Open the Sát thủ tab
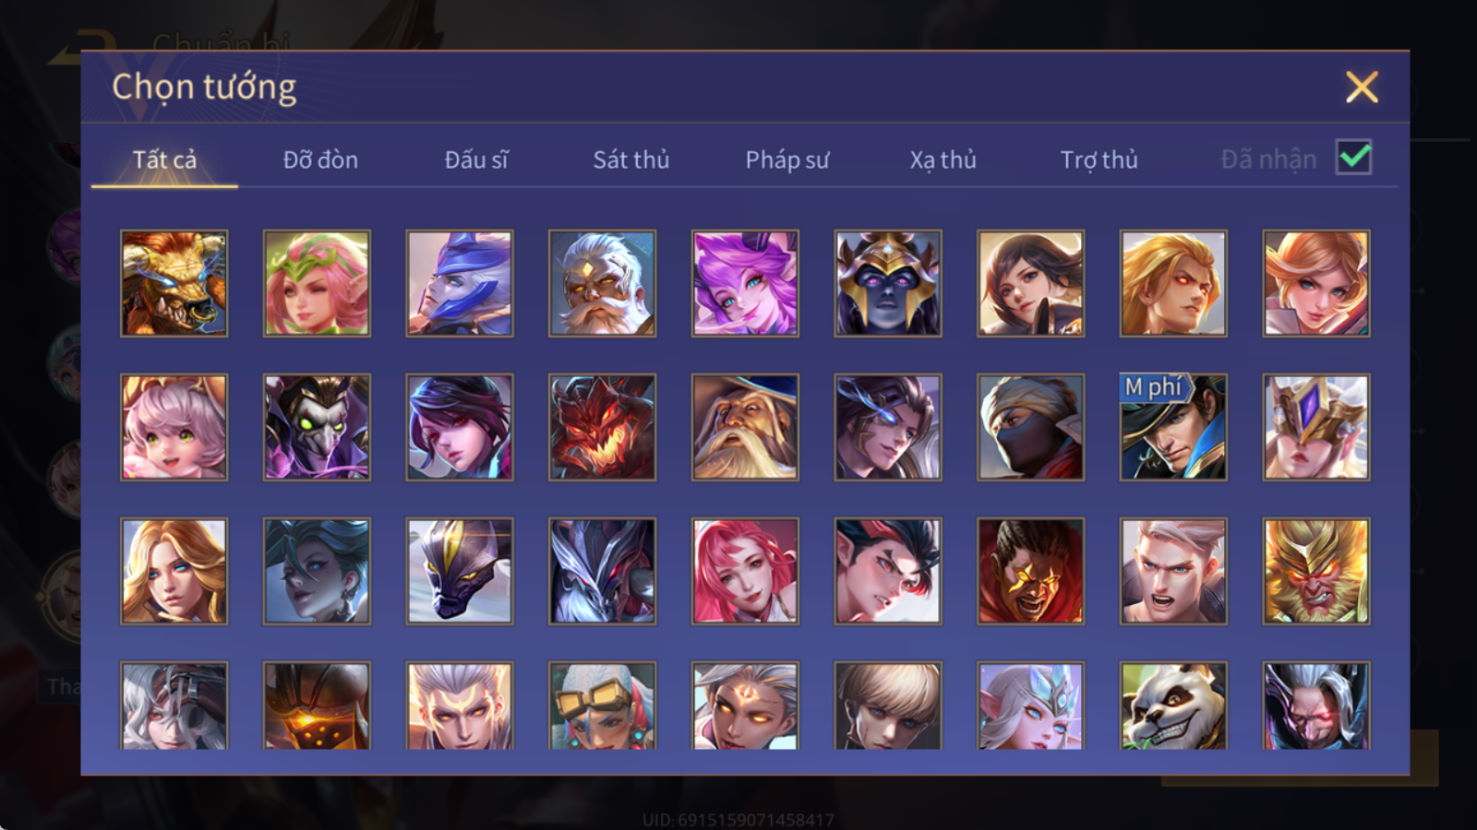 pyautogui.click(x=631, y=159)
